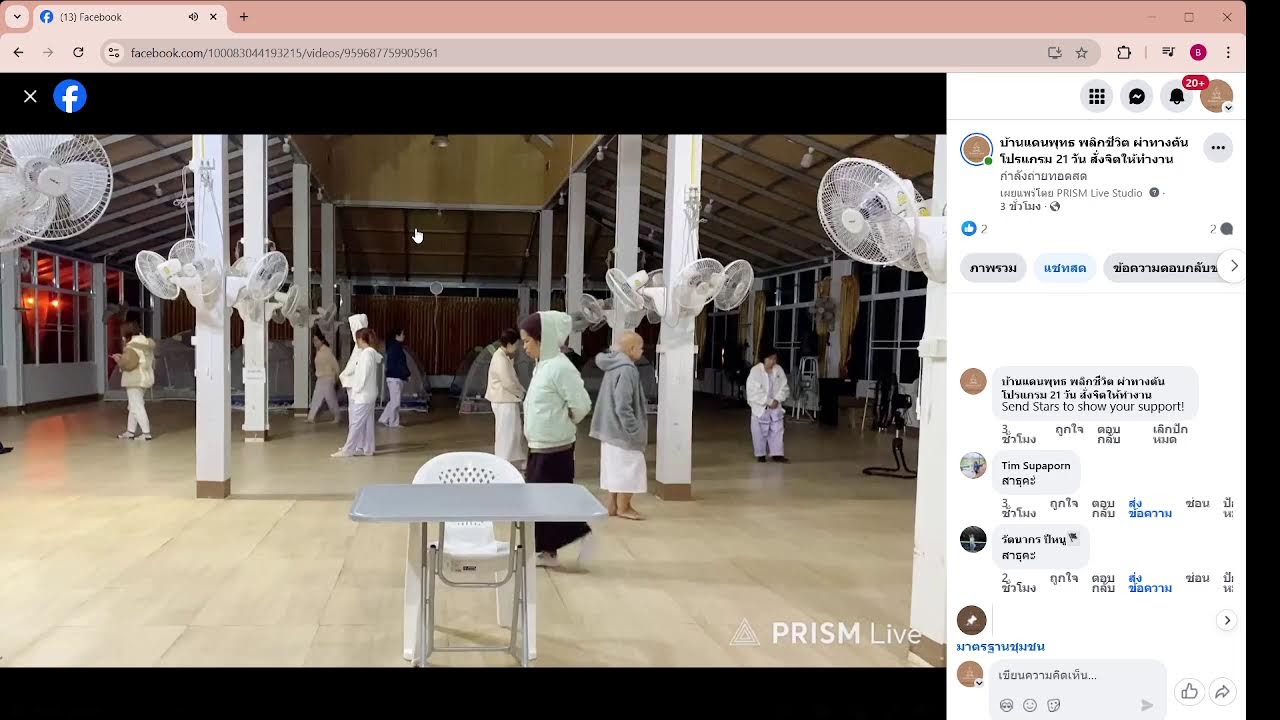
Task: Switch to the ภาพรวม tab
Action: point(993,268)
